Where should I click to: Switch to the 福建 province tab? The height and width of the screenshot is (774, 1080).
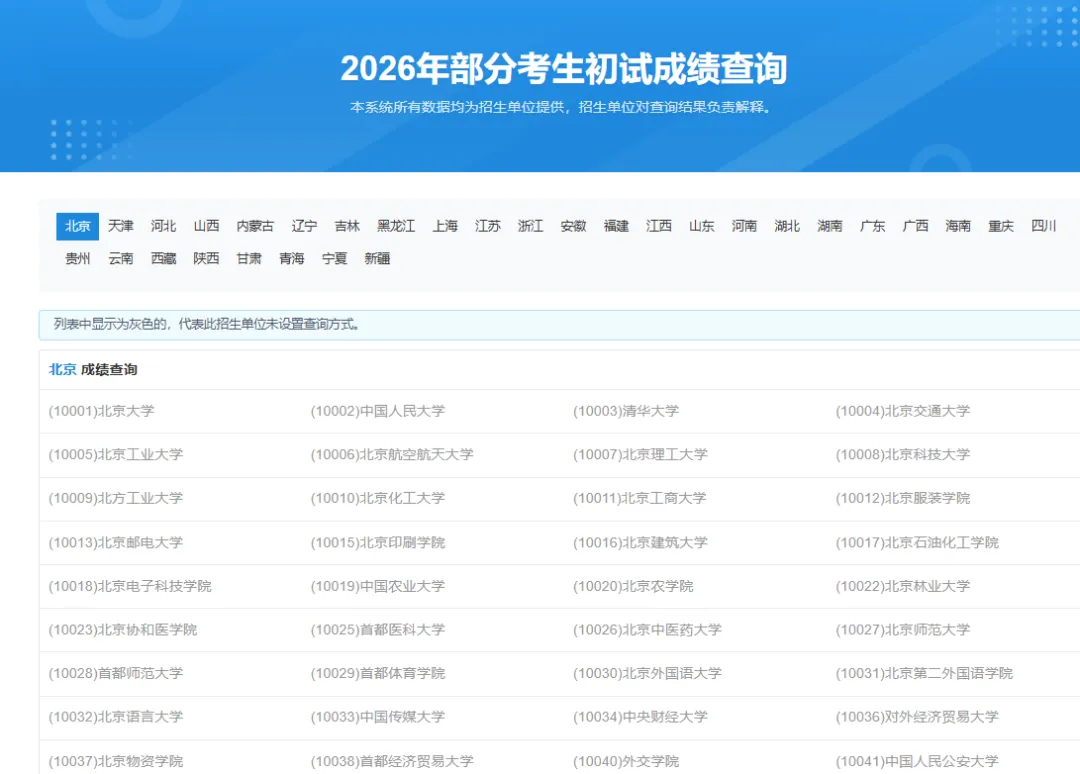[x=616, y=226]
